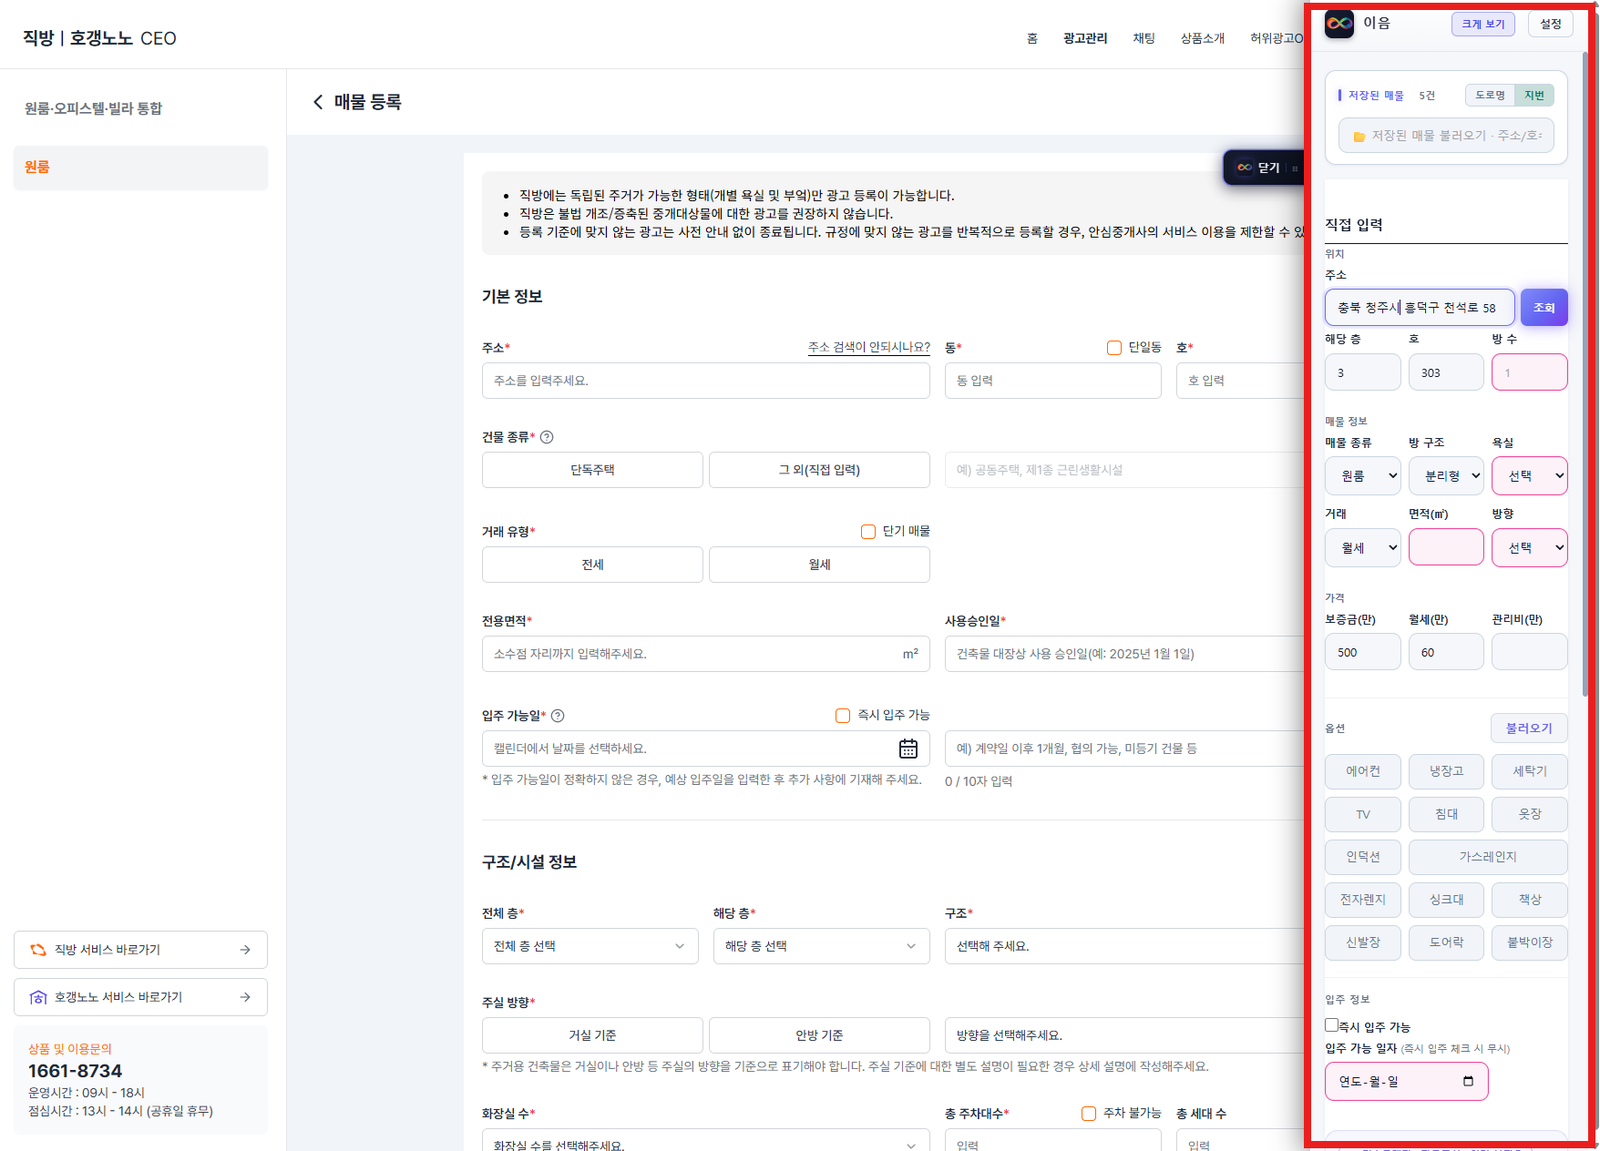Toggle 에어컨 option
This screenshot has height=1151, width=1600.
(x=1363, y=771)
